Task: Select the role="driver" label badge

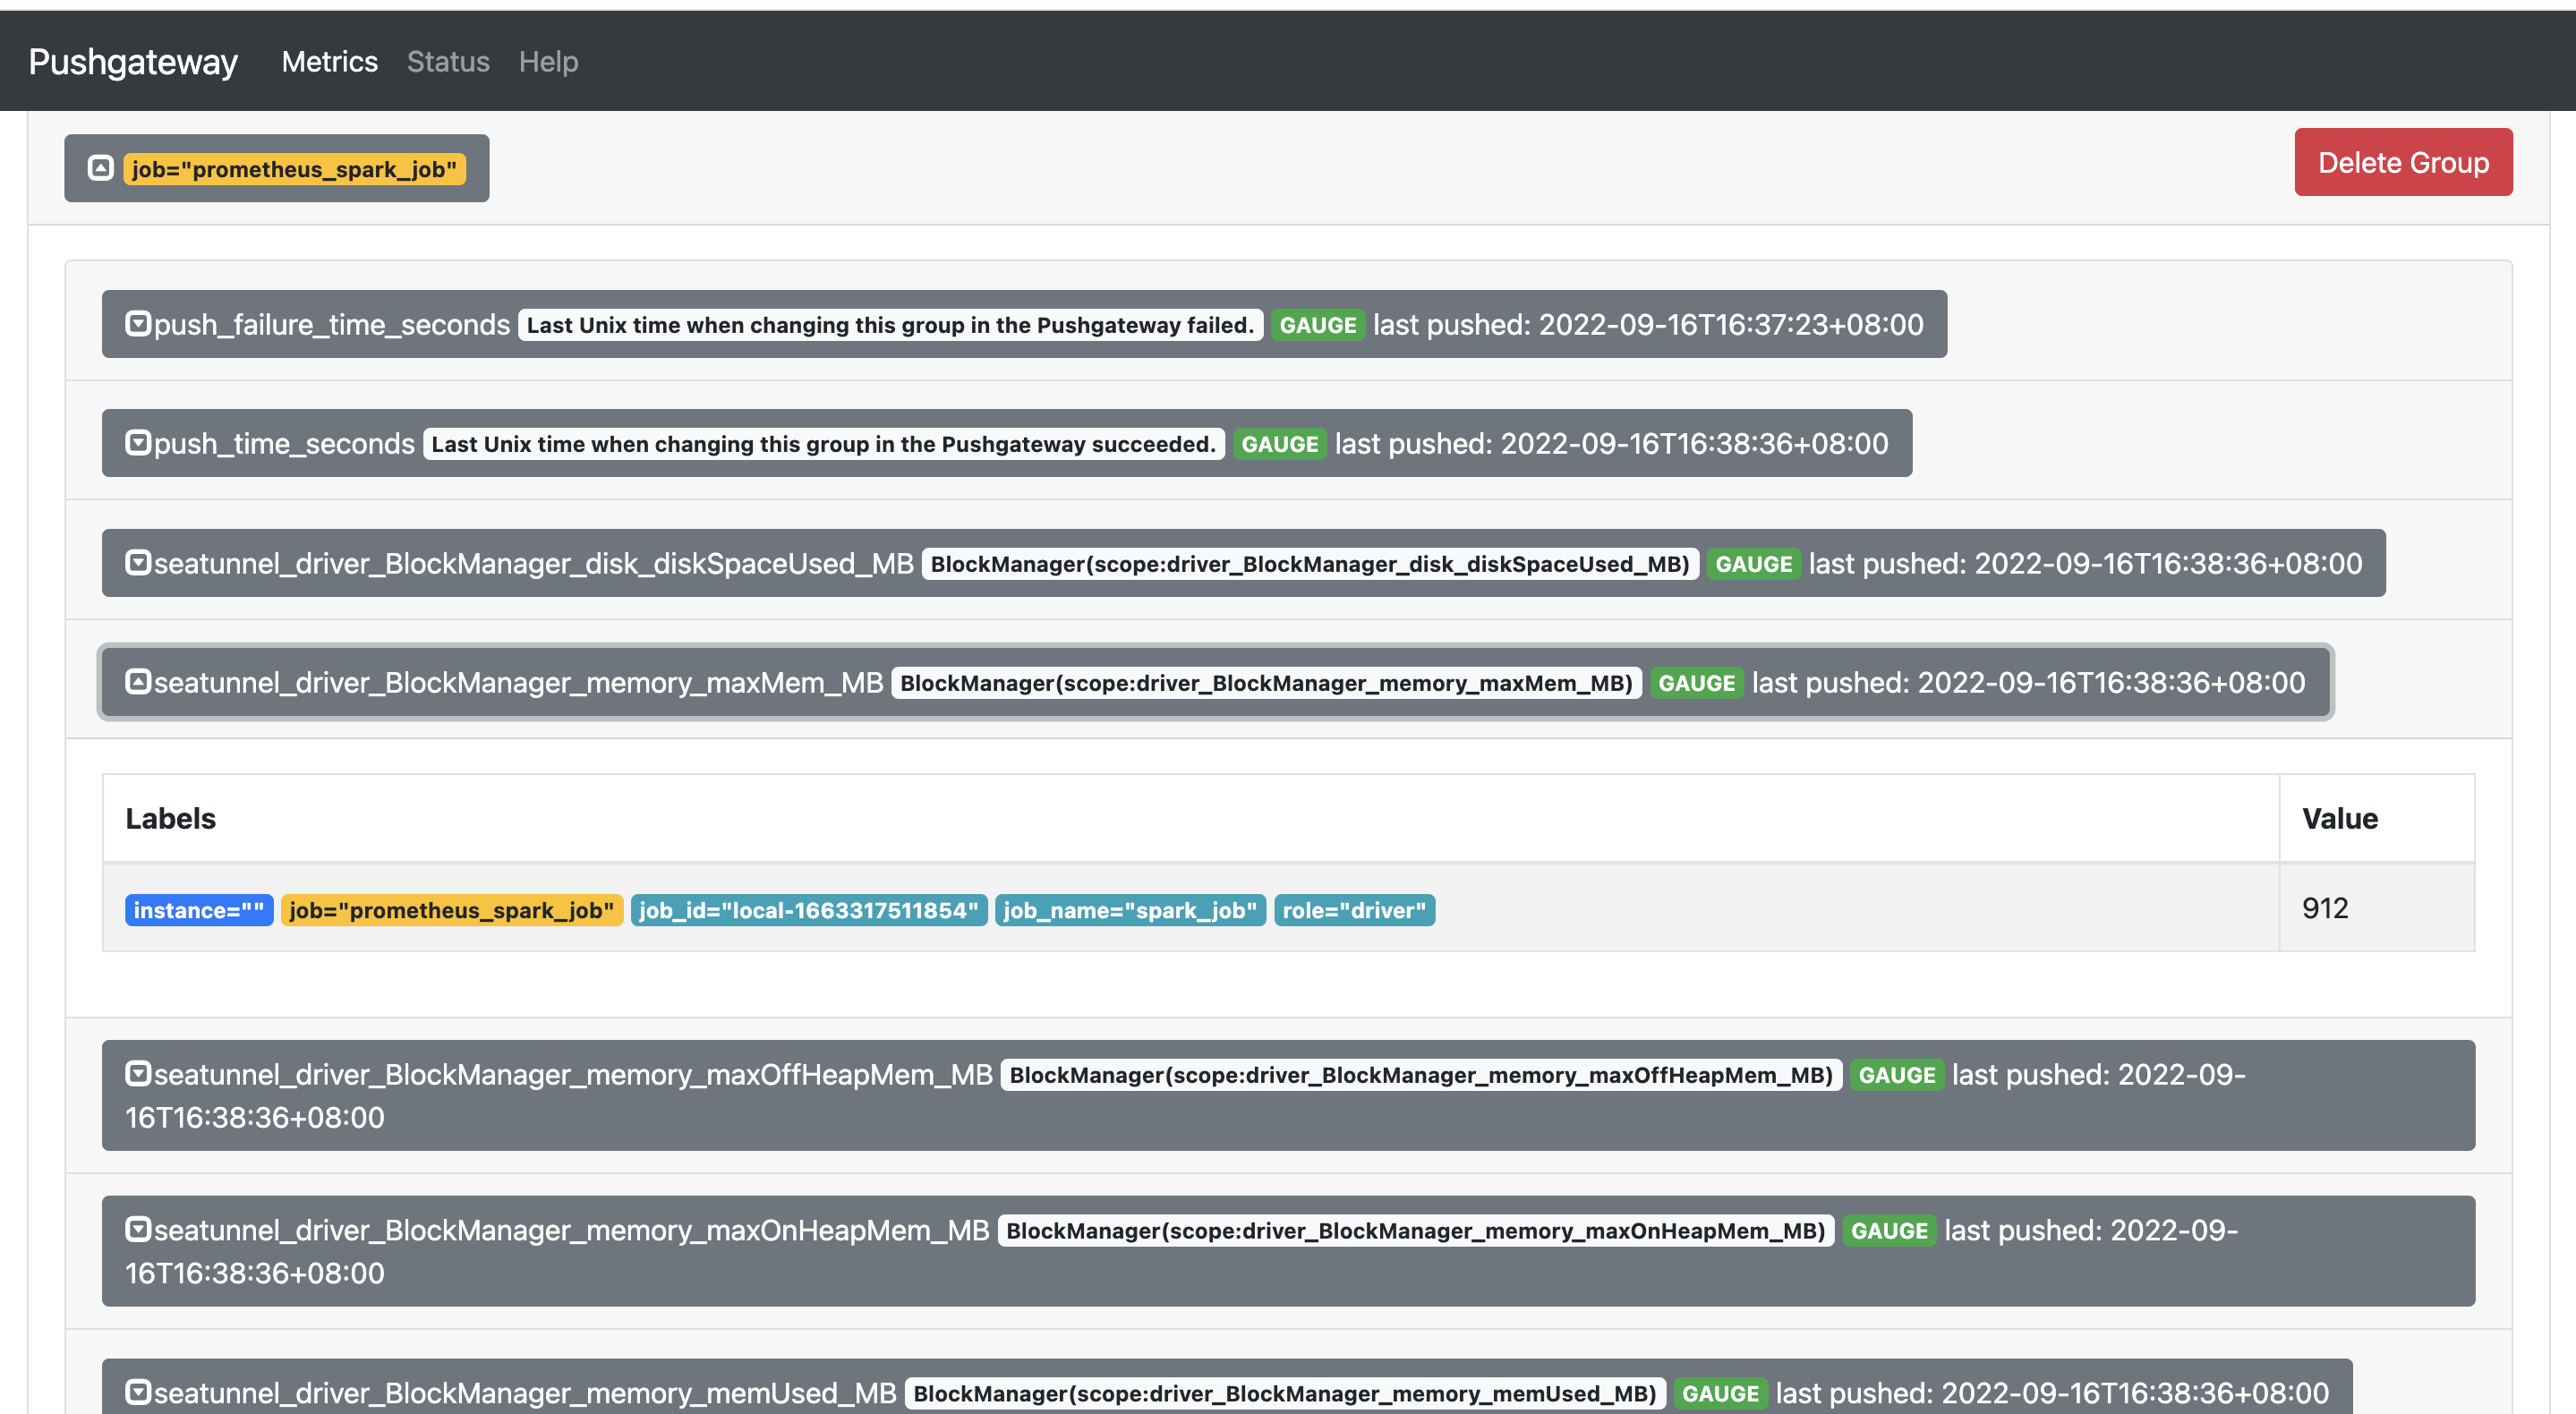Action: [x=1354, y=910]
